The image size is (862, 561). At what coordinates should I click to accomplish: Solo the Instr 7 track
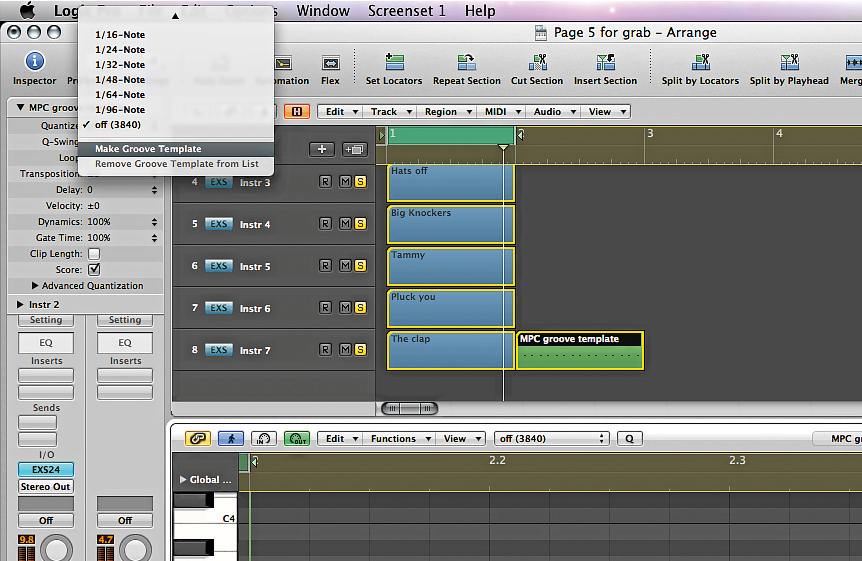[x=360, y=349]
